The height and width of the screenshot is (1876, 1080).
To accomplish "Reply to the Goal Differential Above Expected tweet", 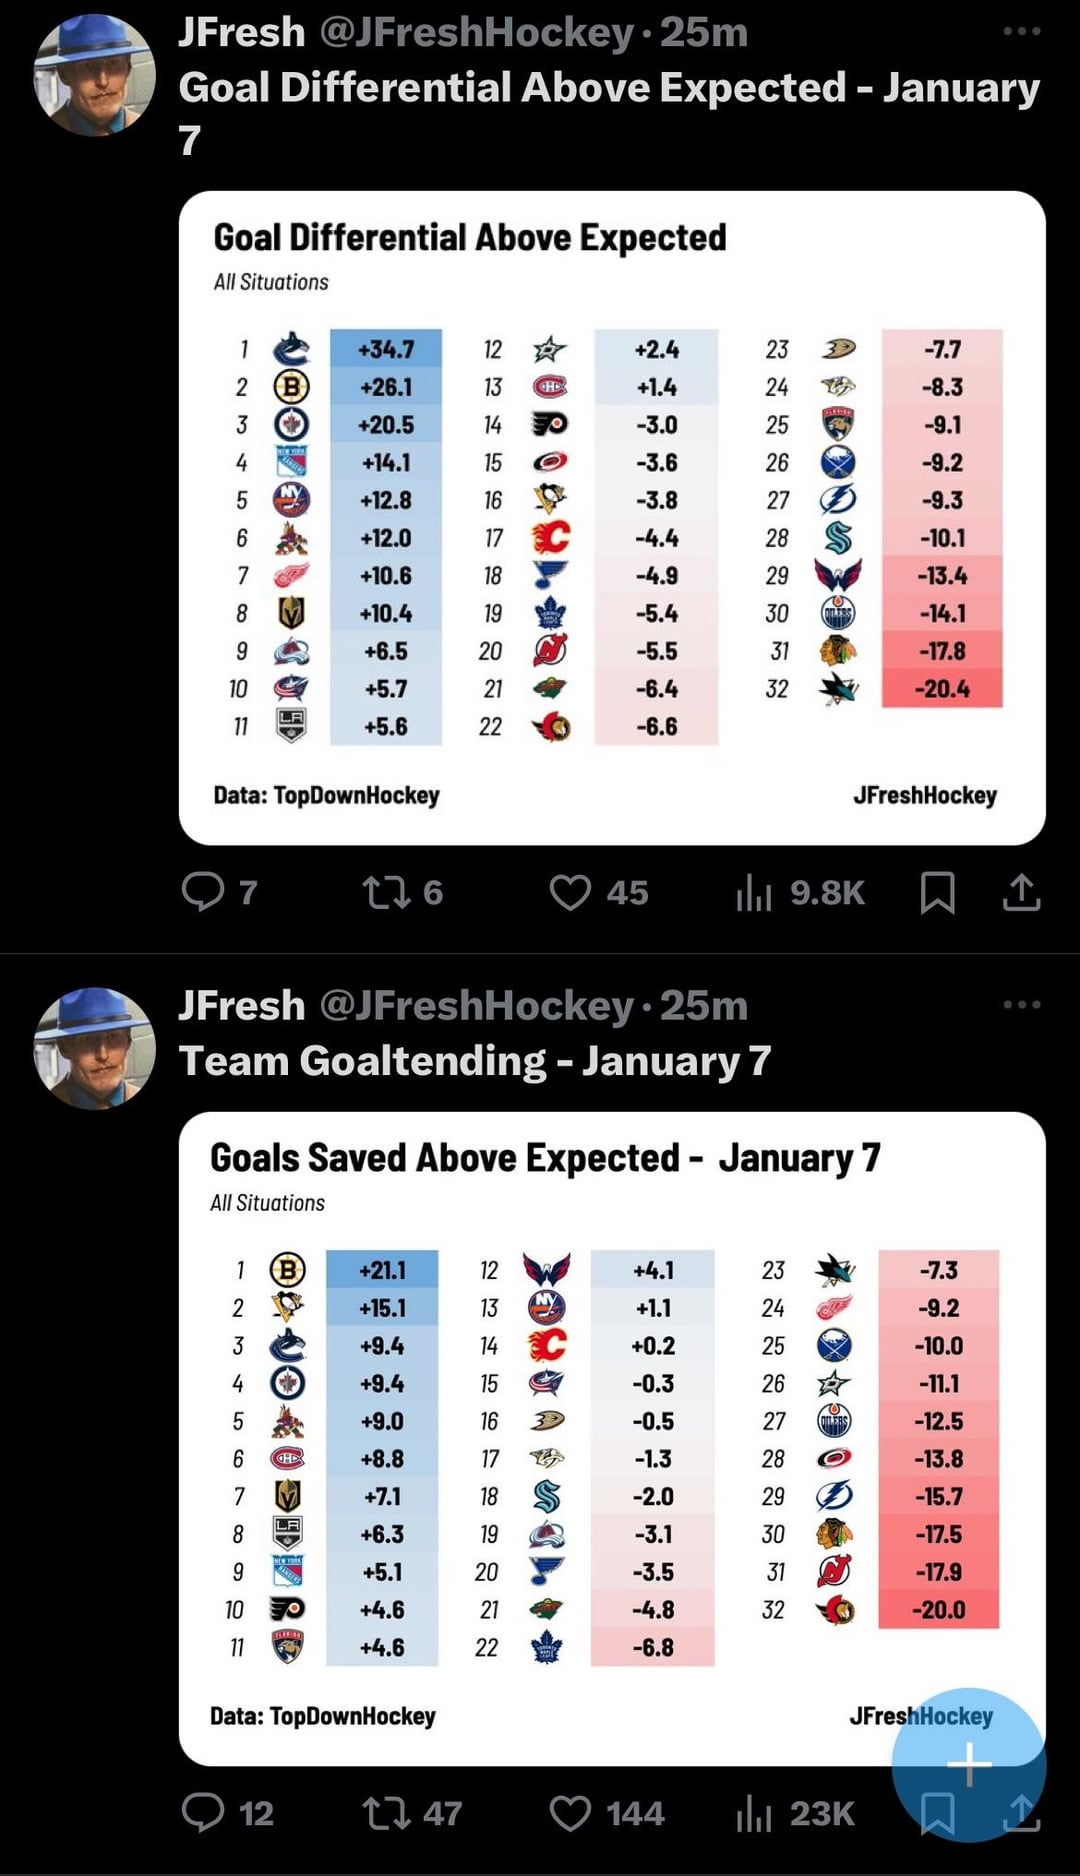I will click(203, 891).
